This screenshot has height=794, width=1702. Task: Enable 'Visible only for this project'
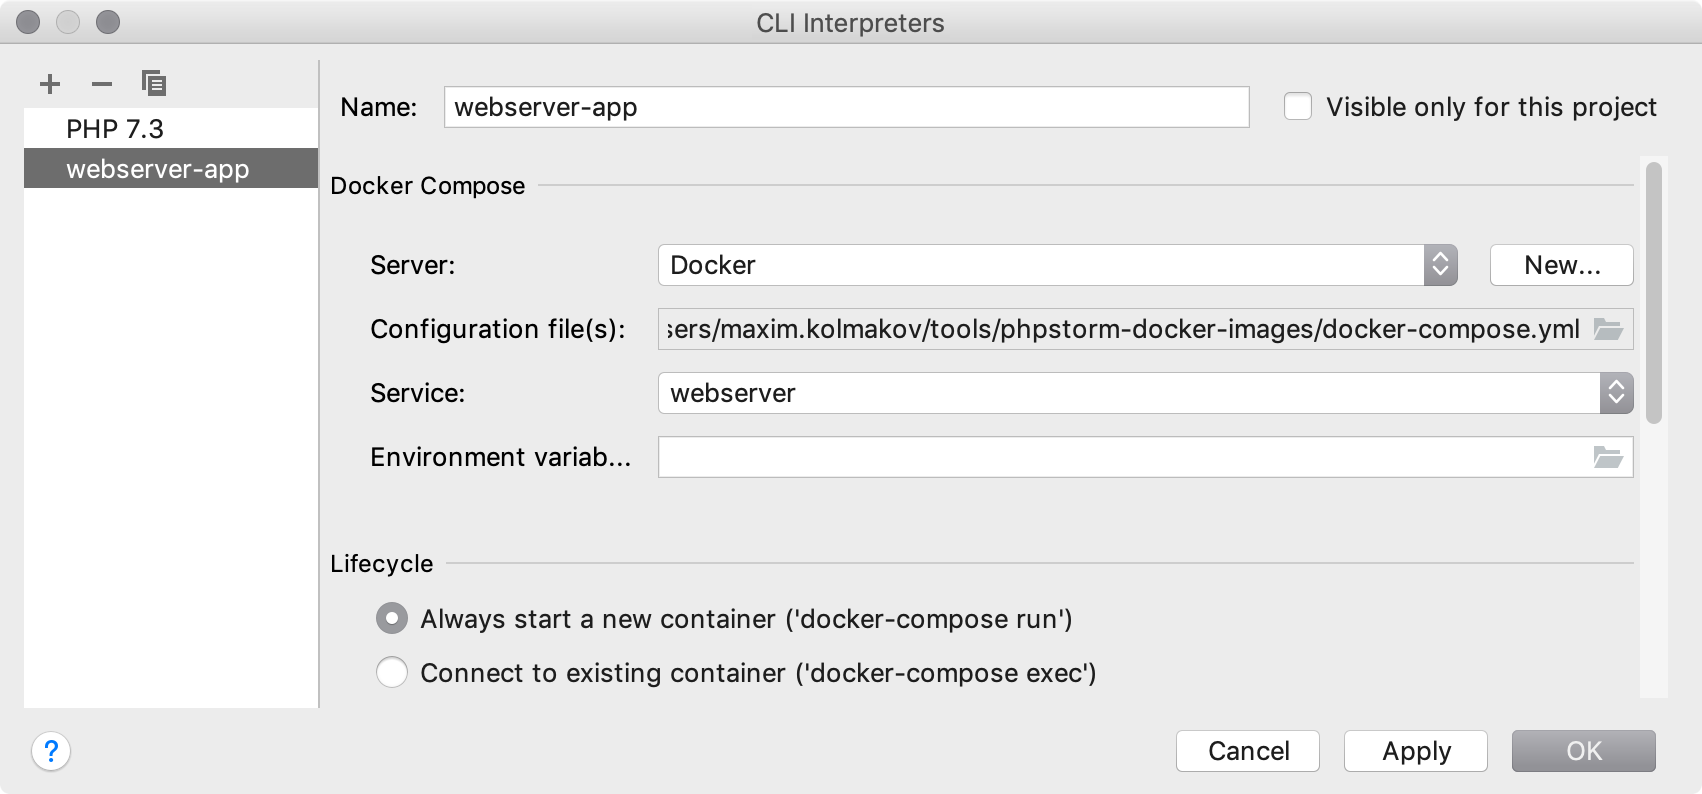tap(1297, 106)
